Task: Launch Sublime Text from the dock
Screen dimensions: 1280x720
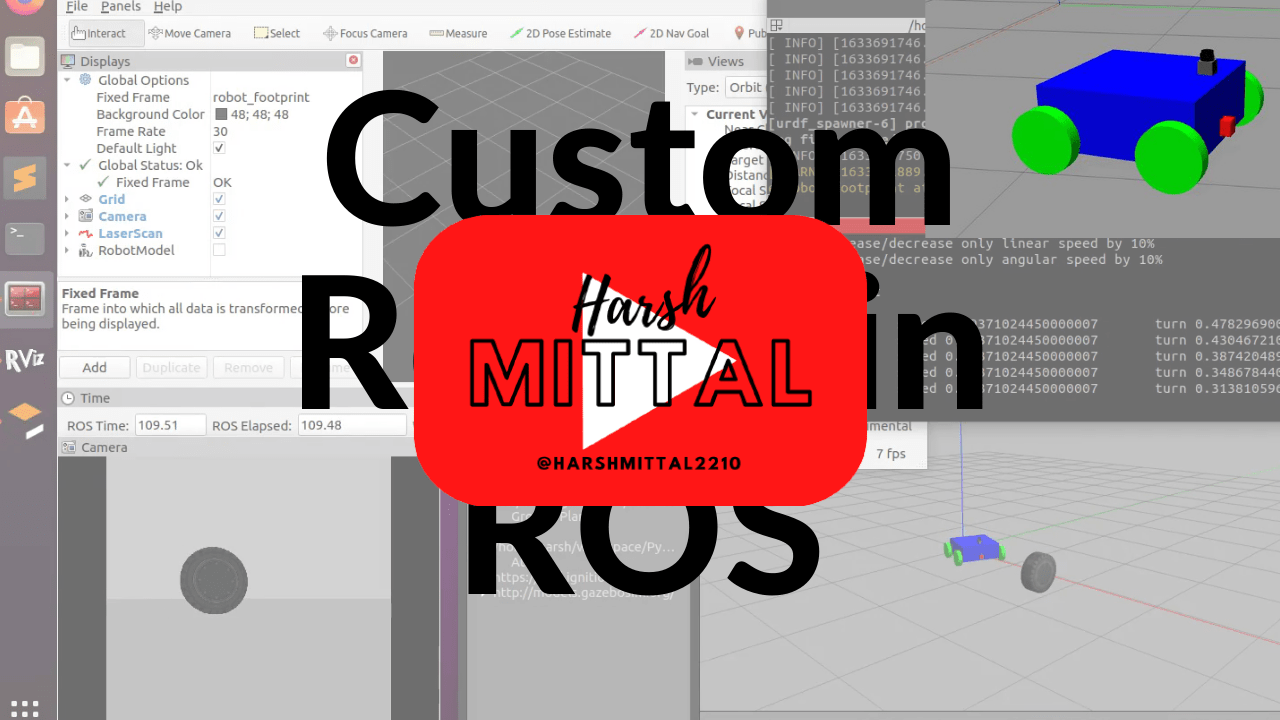Action: 25,179
